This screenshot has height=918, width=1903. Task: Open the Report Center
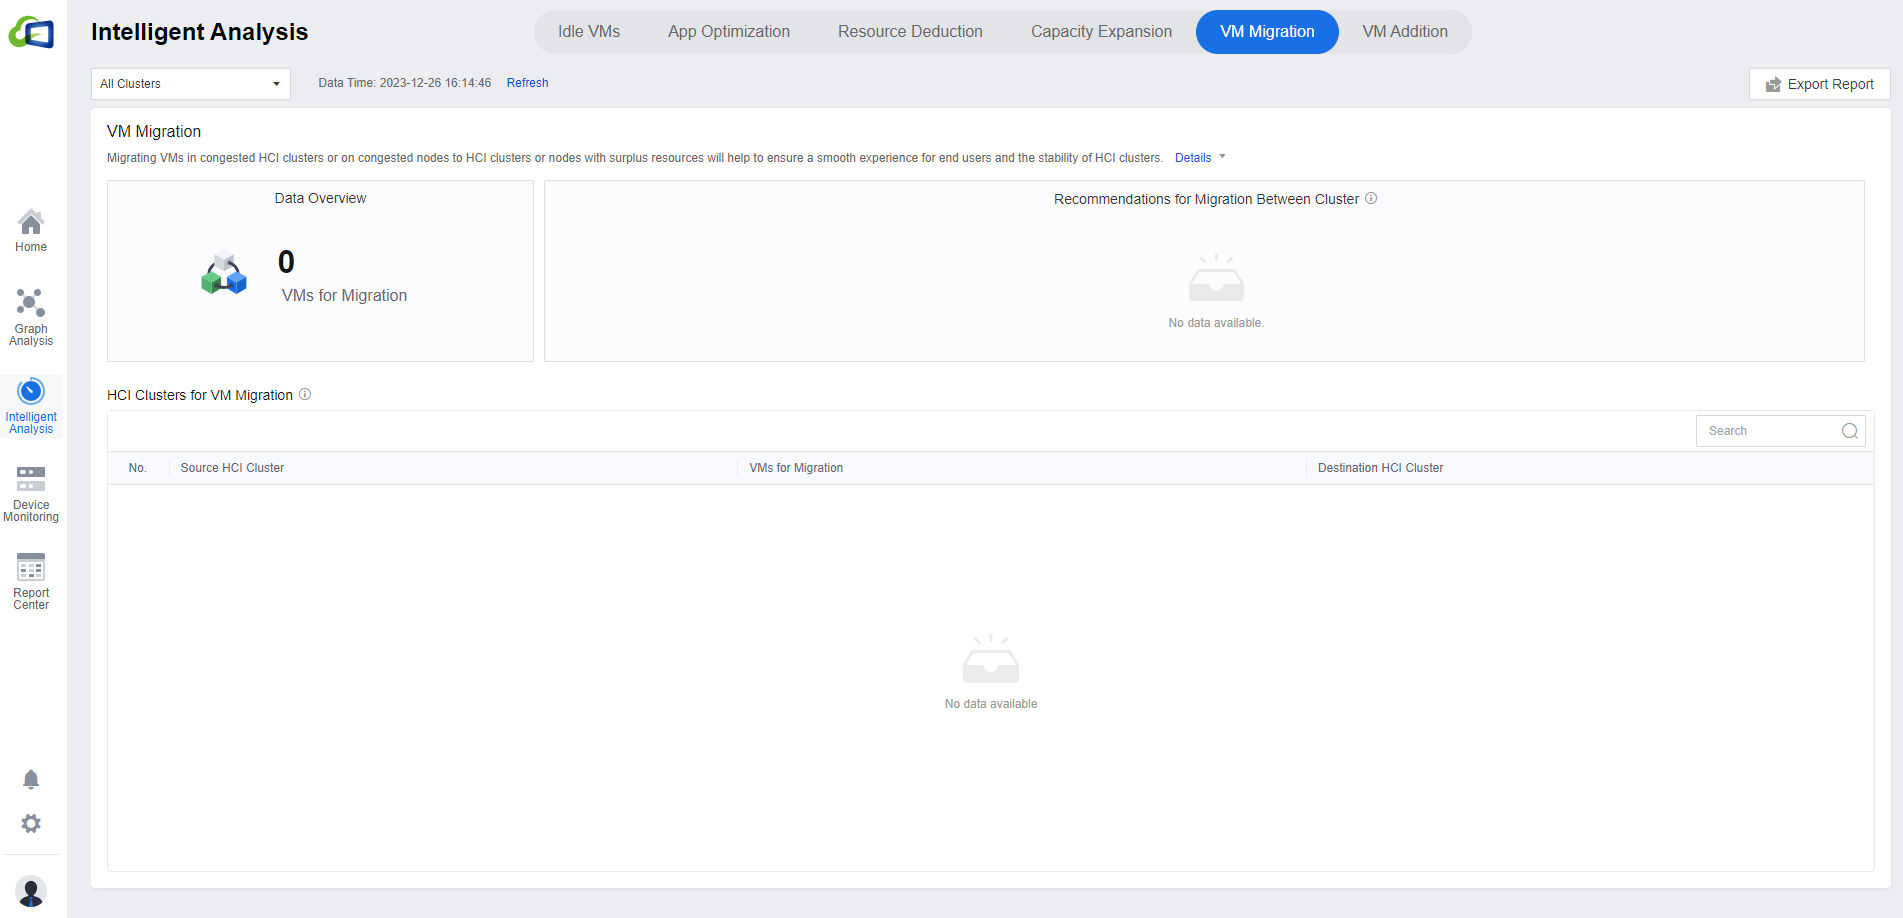31,581
